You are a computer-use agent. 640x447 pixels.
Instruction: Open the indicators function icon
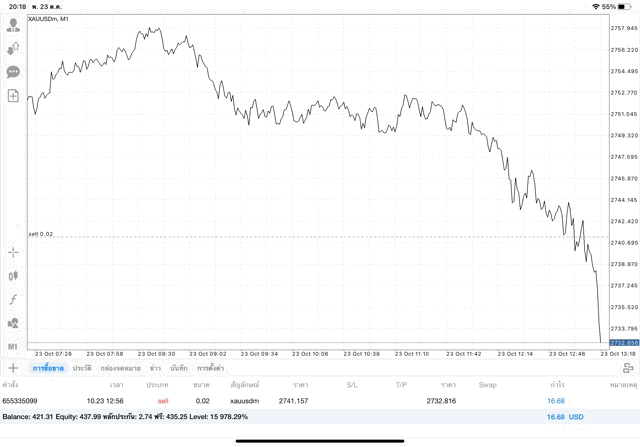click(13, 299)
